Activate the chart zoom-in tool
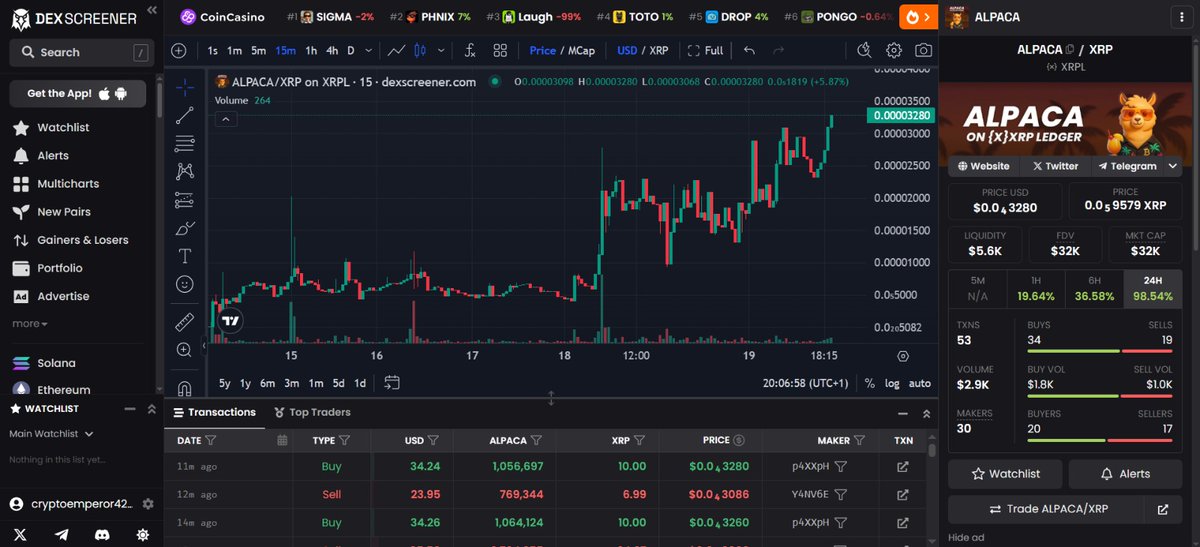This screenshot has height=547, width=1200. (x=184, y=350)
